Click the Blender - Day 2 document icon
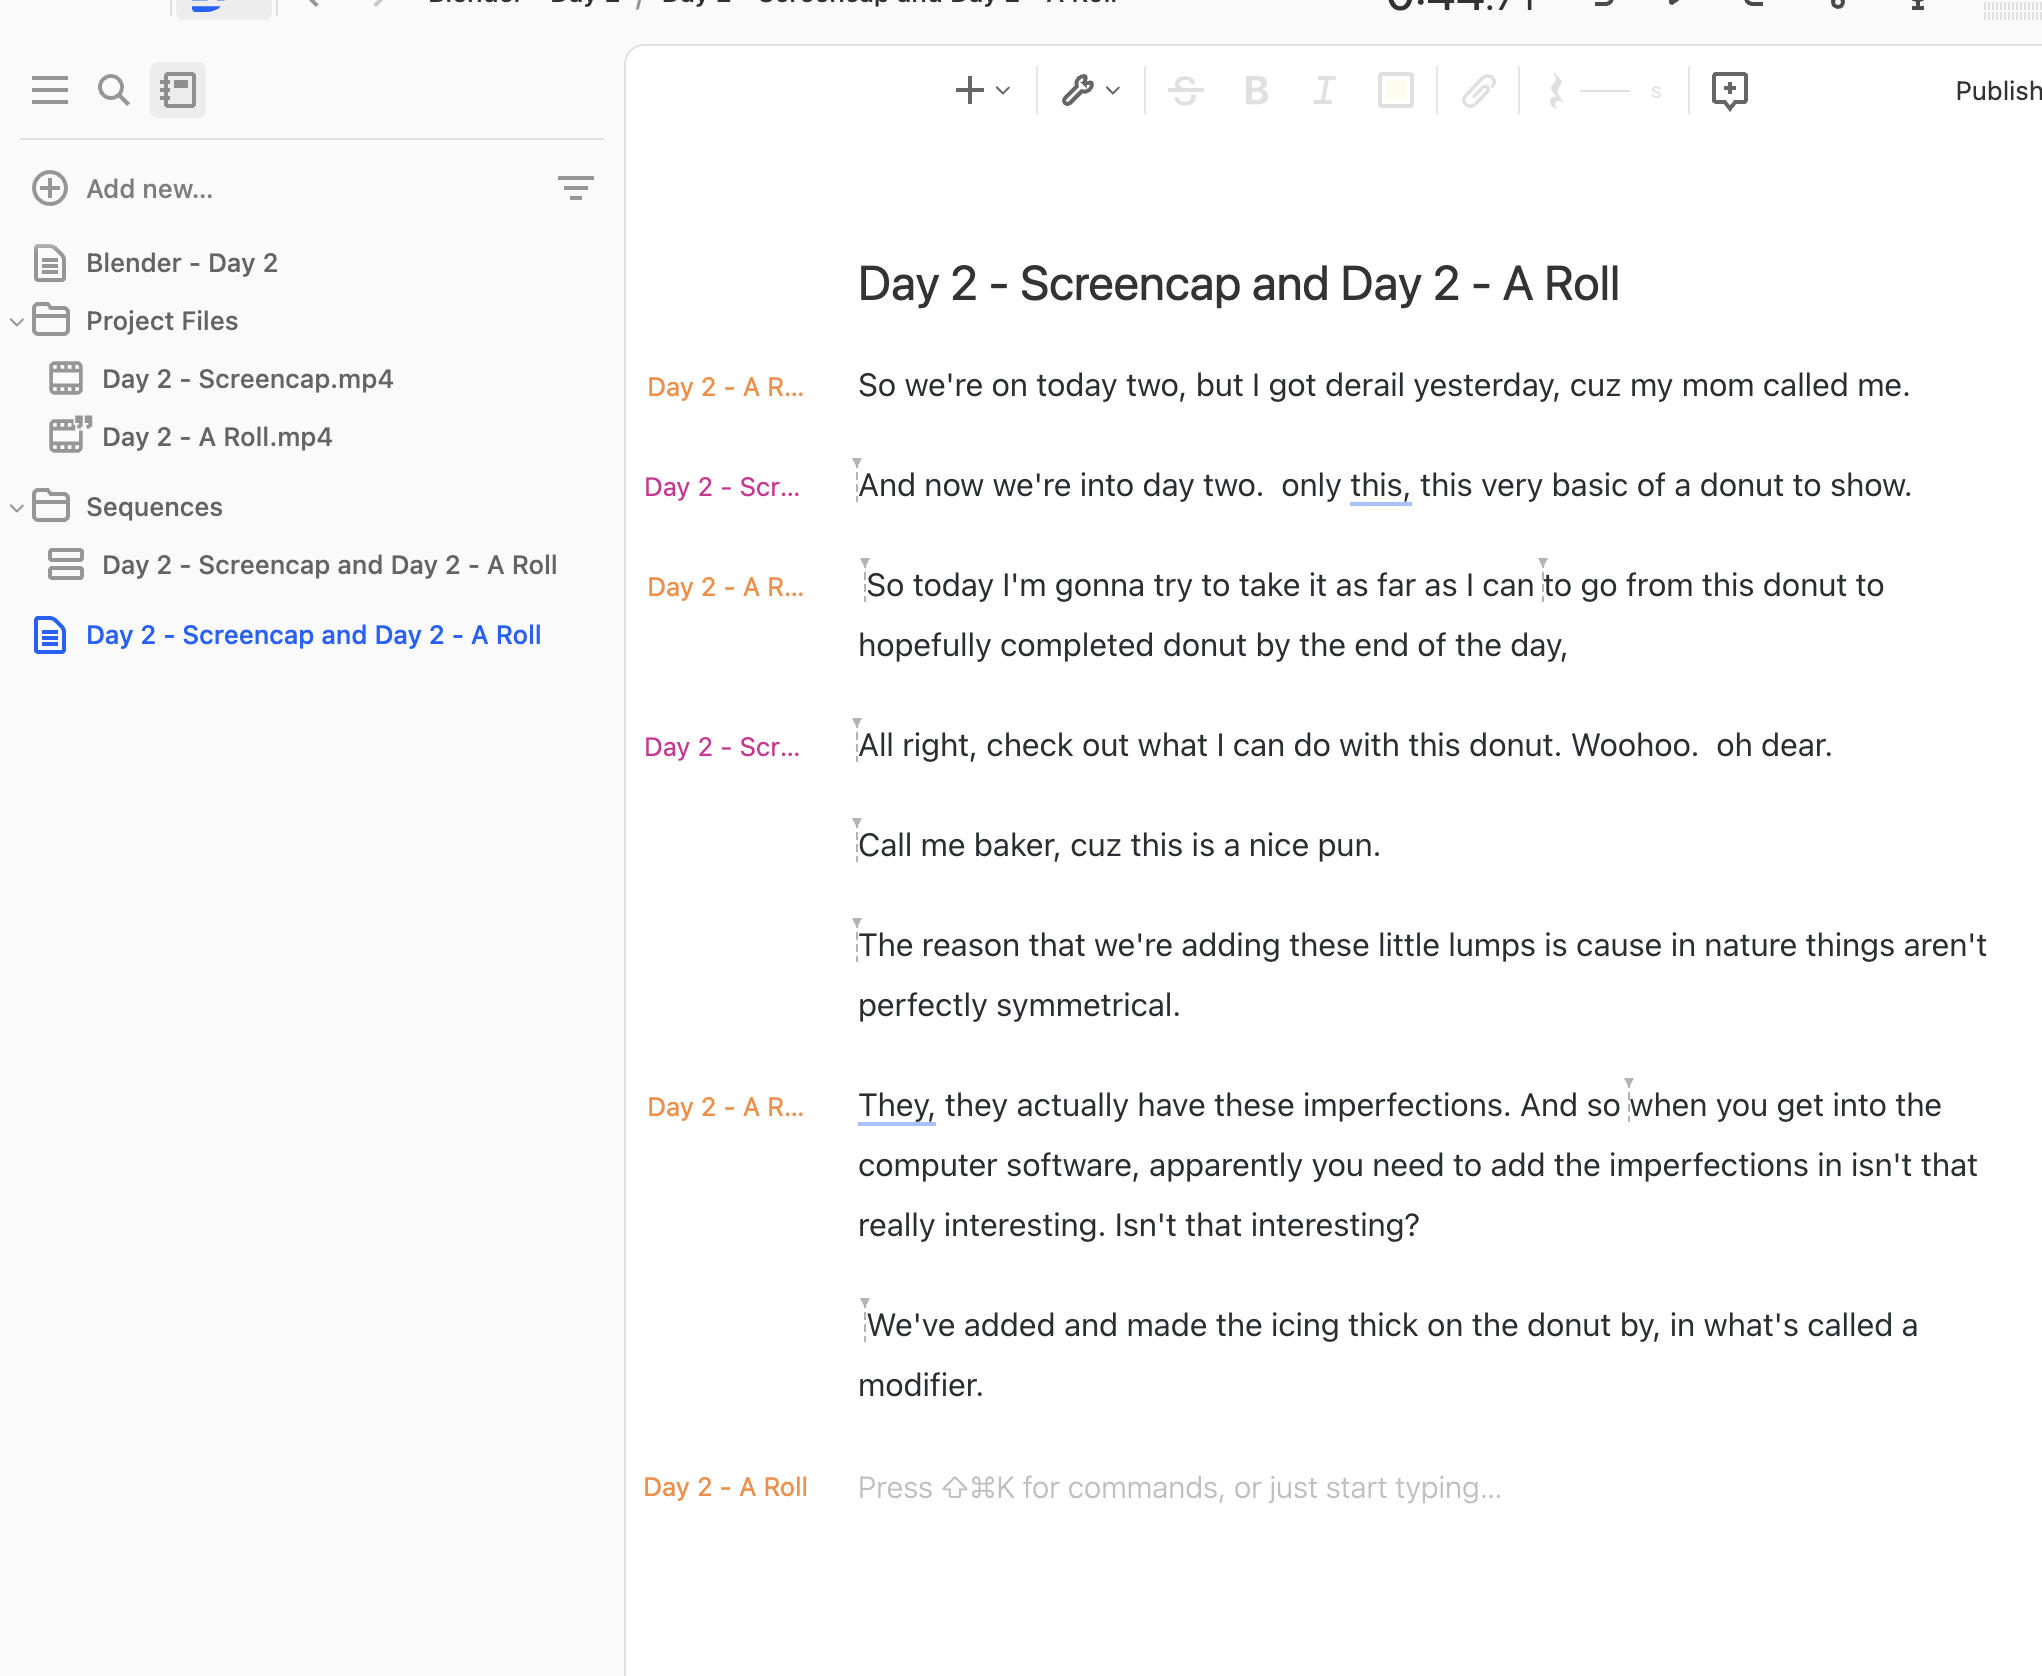Screen dimensions: 2042x1676 50,263
